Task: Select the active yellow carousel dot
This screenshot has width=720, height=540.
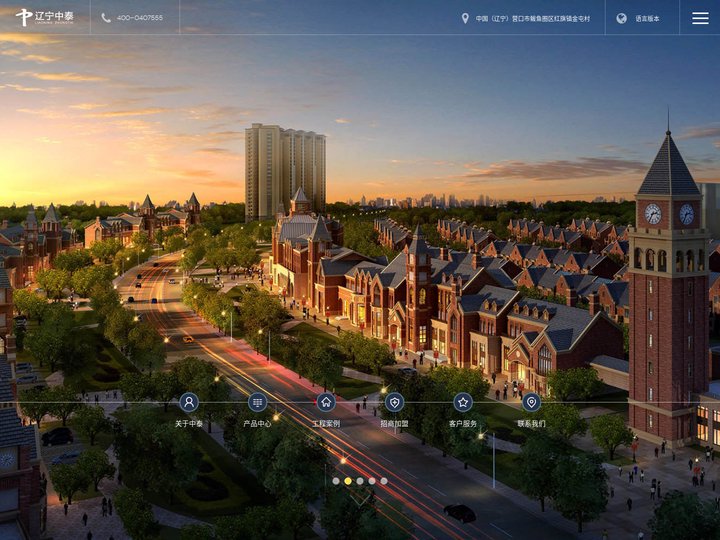Action: pos(348,481)
